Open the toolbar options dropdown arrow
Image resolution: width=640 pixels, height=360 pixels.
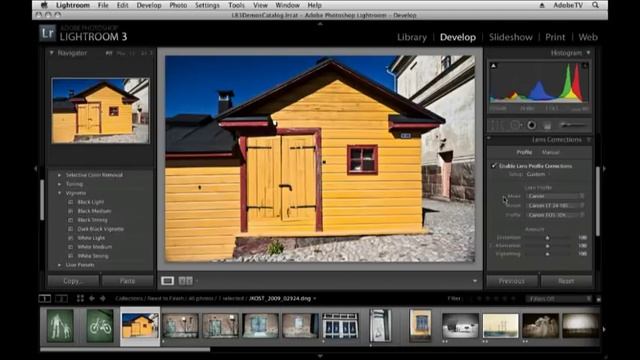(474, 281)
